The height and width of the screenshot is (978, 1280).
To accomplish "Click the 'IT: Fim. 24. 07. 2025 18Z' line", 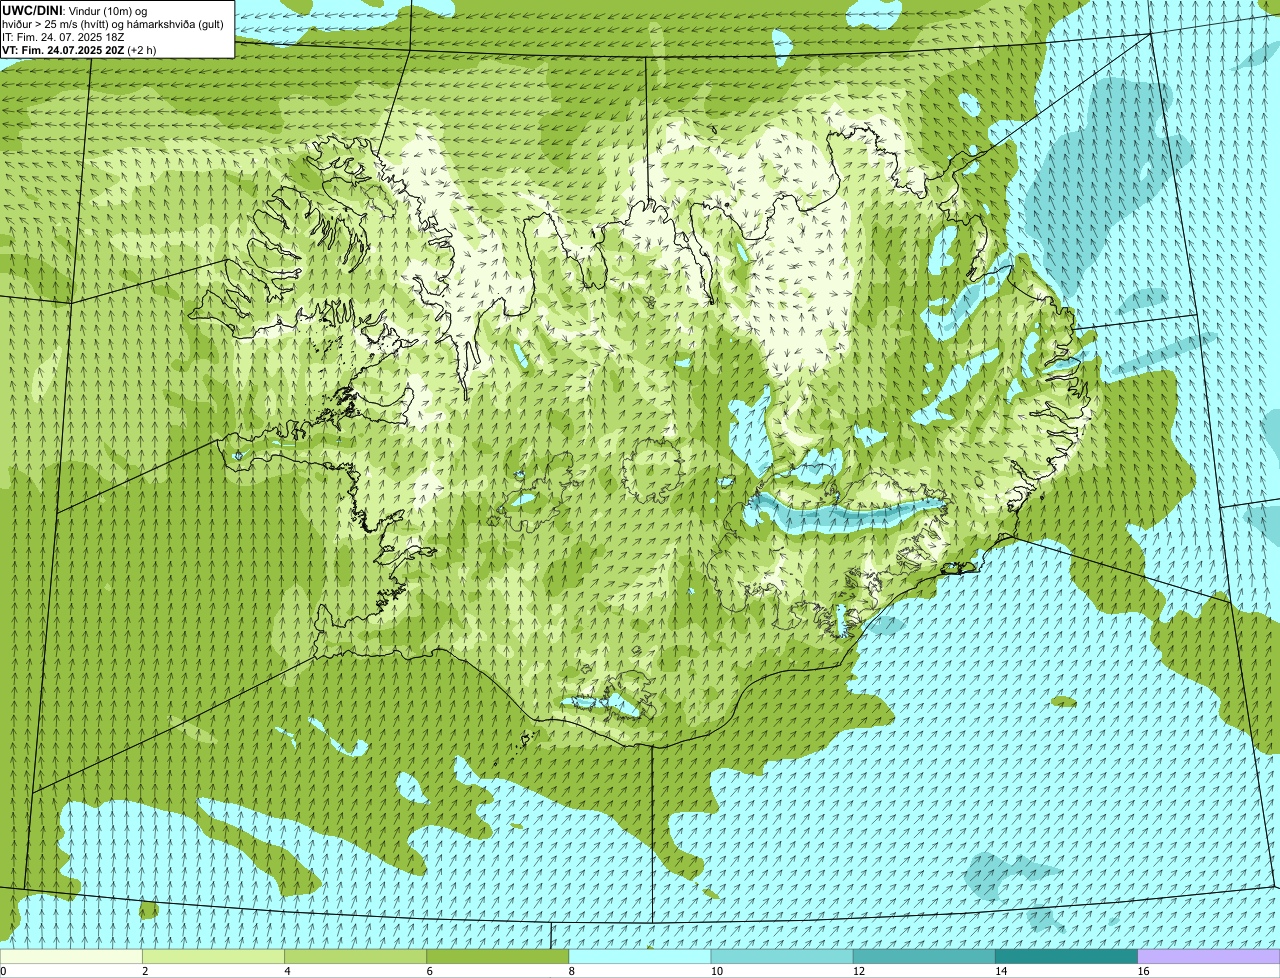I will pyautogui.click(x=63, y=36).
